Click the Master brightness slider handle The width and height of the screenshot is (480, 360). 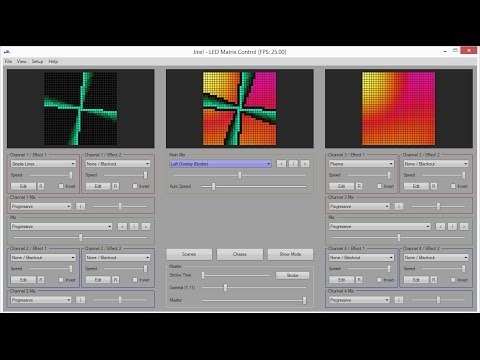click(x=304, y=300)
